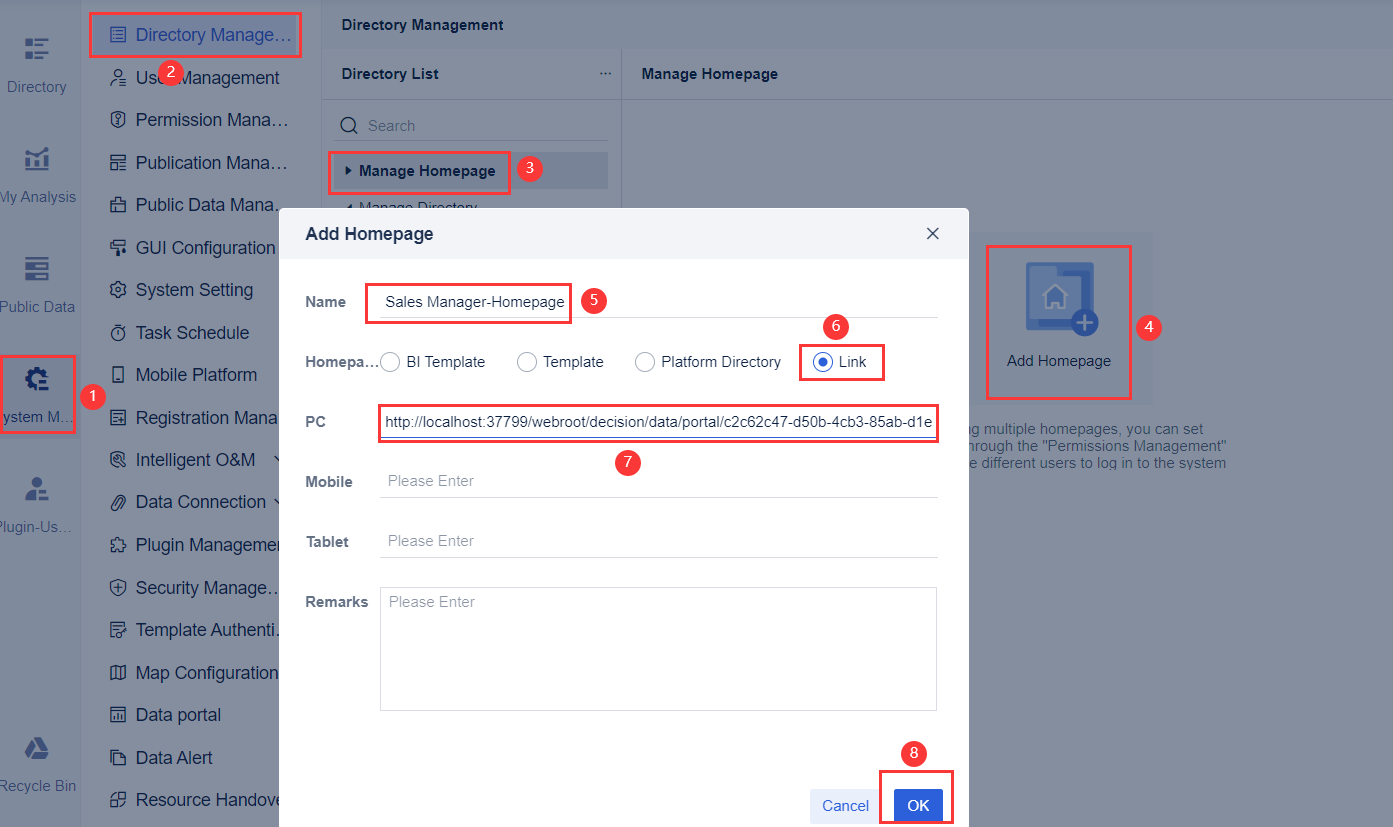Viewport: 1393px width, 827px height.
Task: Select the System Management gear icon
Action: (37, 380)
